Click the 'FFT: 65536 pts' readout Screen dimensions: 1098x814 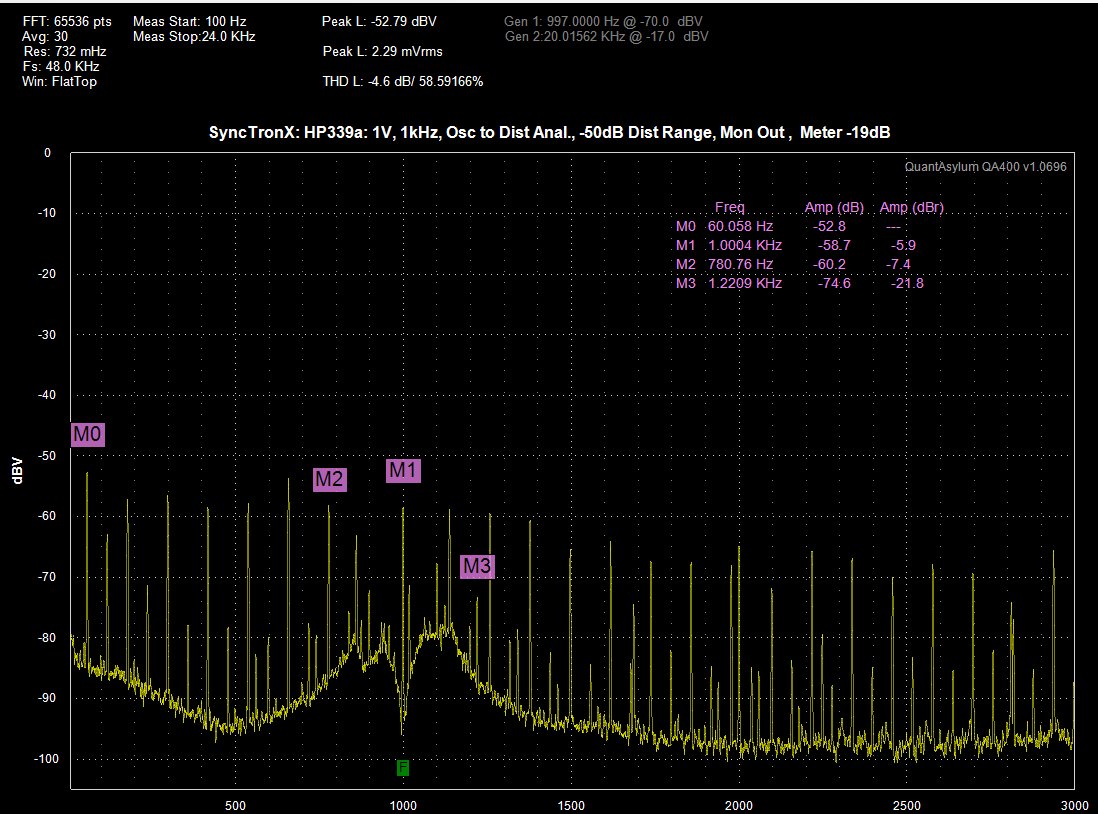(x=67, y=22)
